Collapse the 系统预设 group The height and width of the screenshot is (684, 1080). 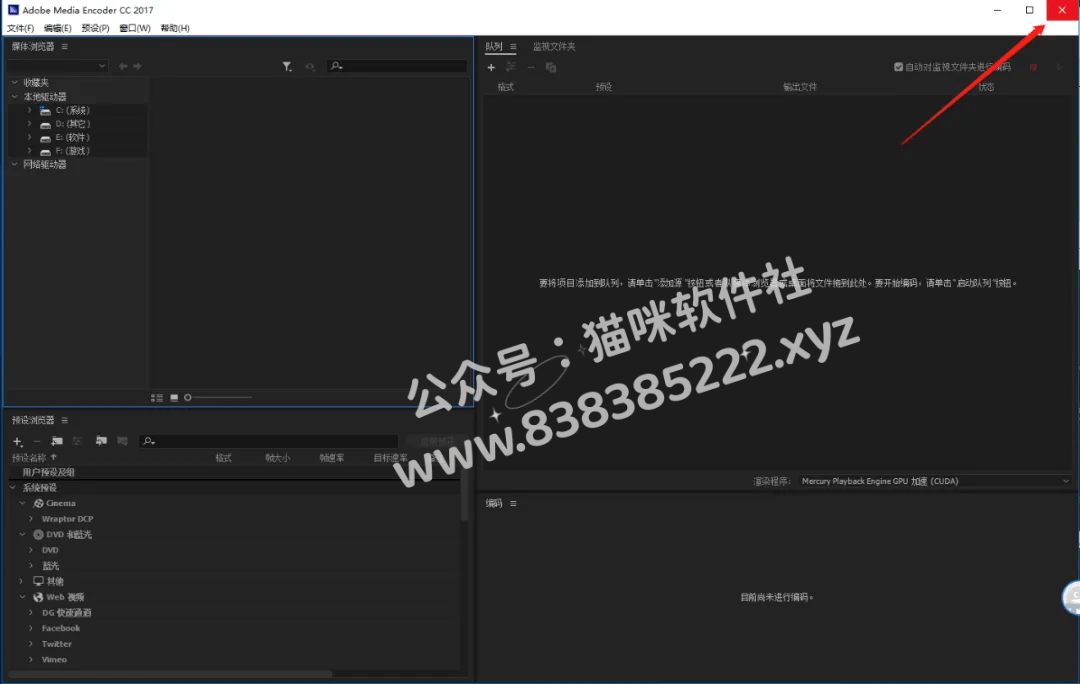click(13, 488)
